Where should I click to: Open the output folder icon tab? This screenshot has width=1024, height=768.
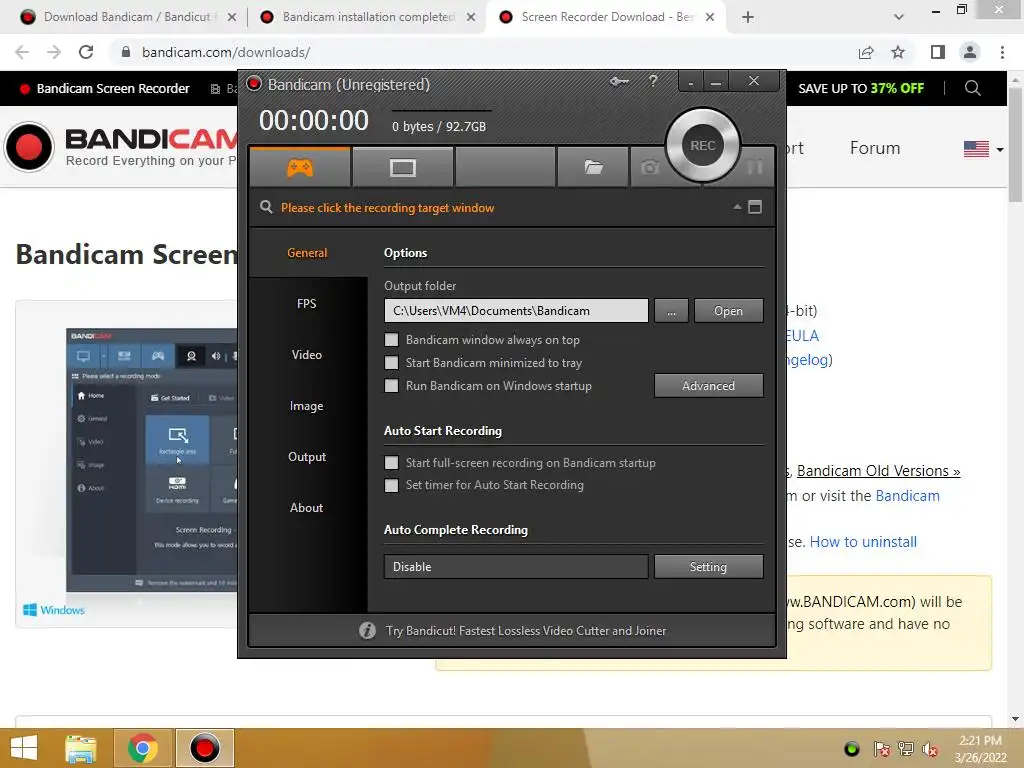(593, 168)
